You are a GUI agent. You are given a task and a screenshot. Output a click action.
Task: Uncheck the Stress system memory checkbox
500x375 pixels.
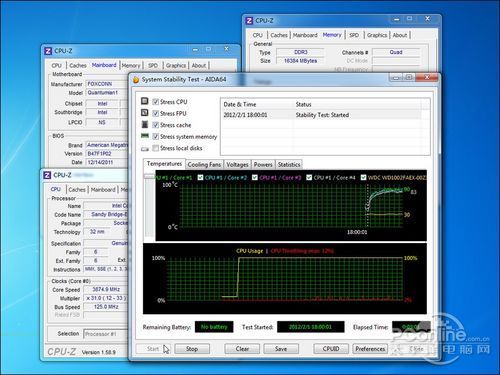coord(156,136)
